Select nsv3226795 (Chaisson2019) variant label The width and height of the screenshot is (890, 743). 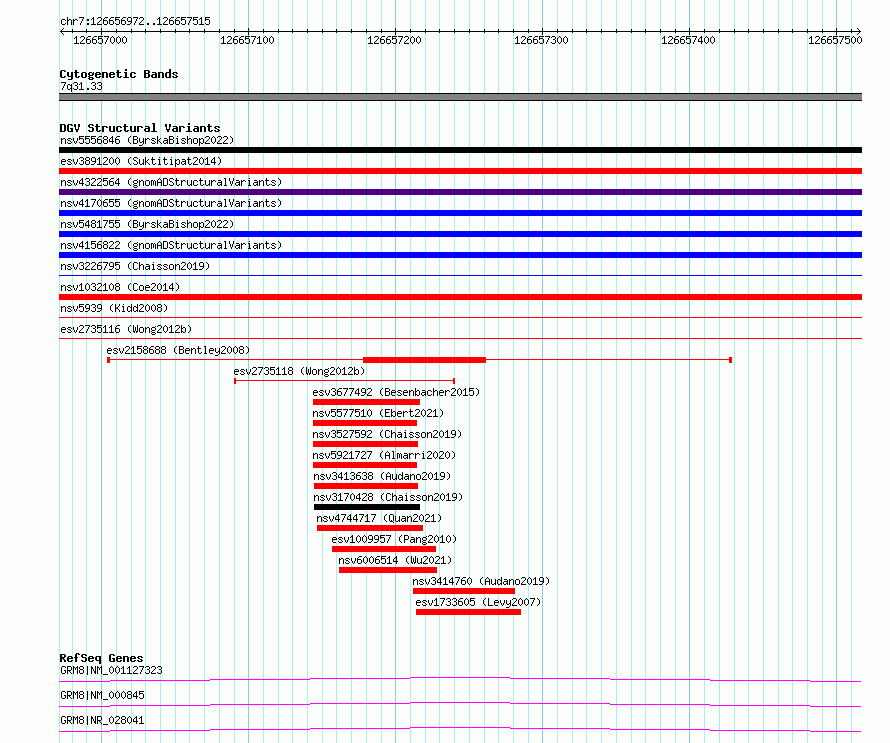135,266
